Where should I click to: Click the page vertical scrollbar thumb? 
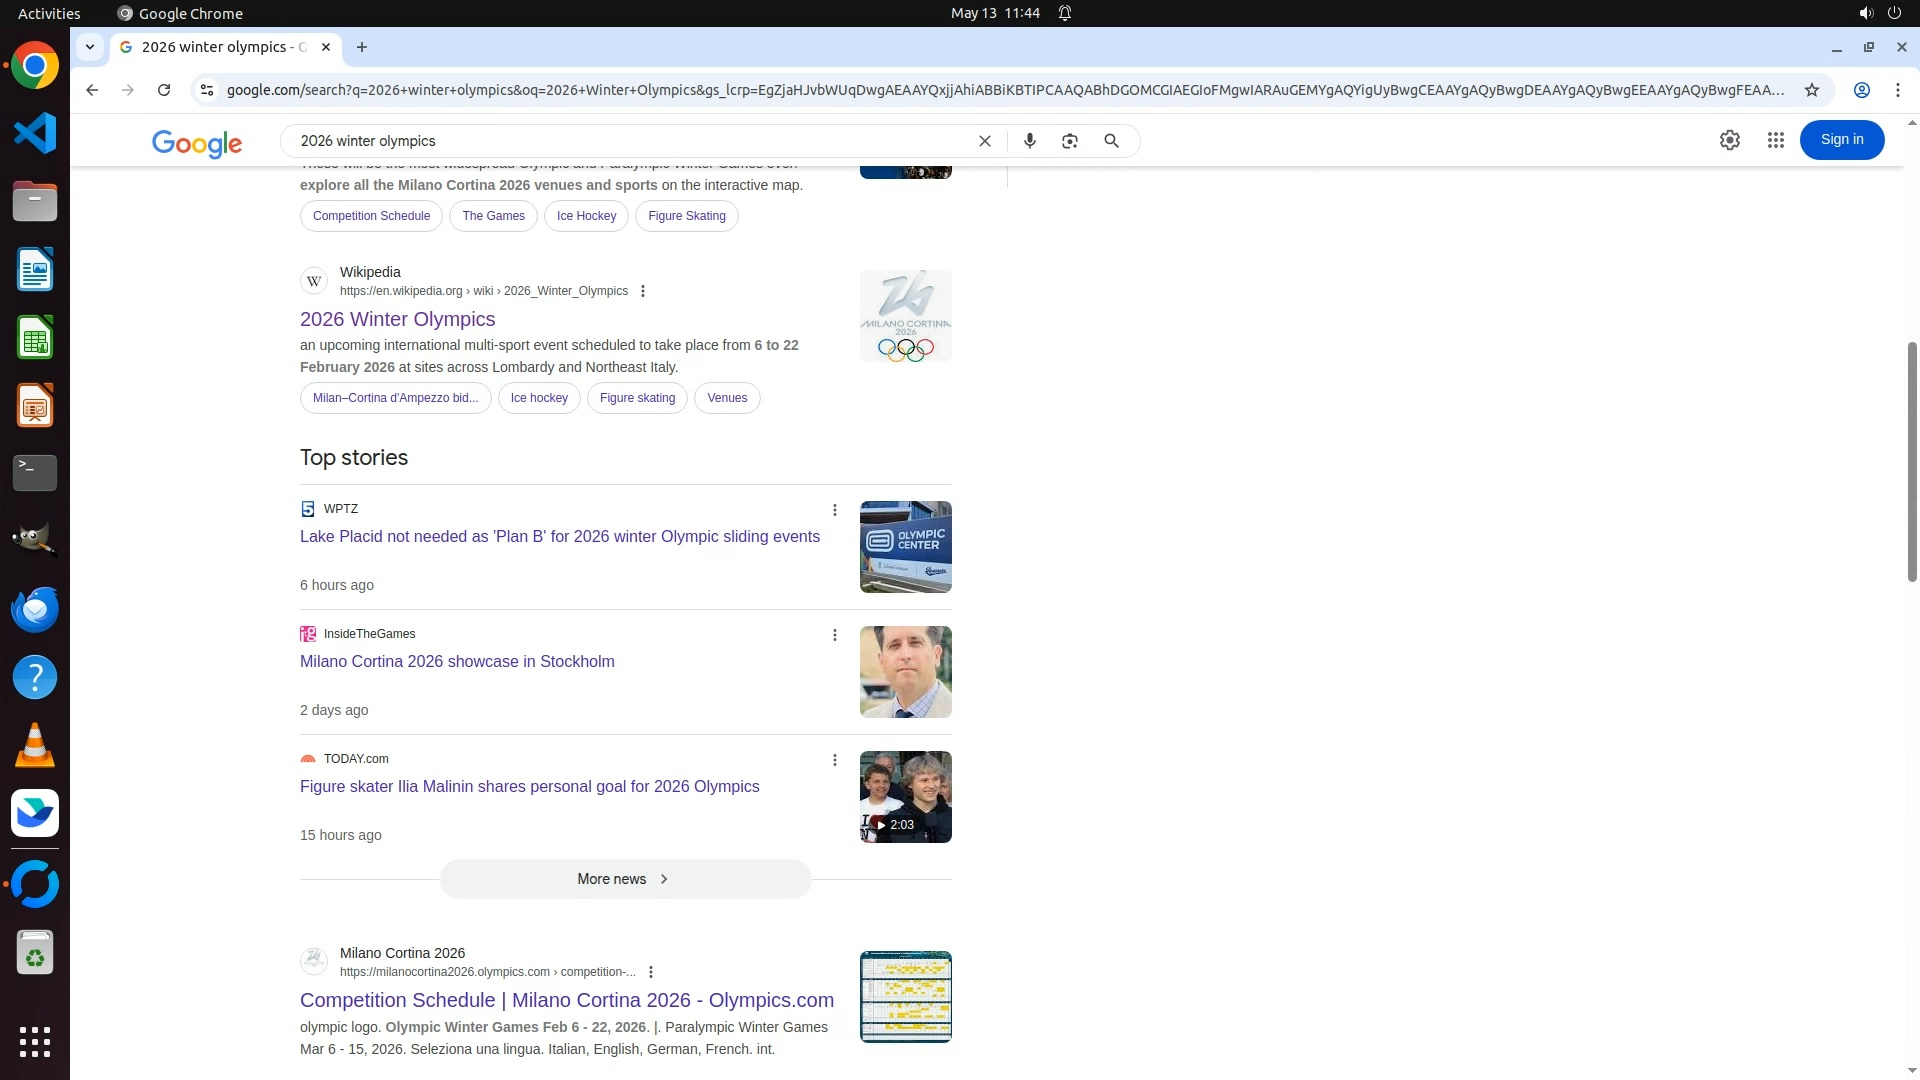pyautogui.click(x=1912, y=460)
